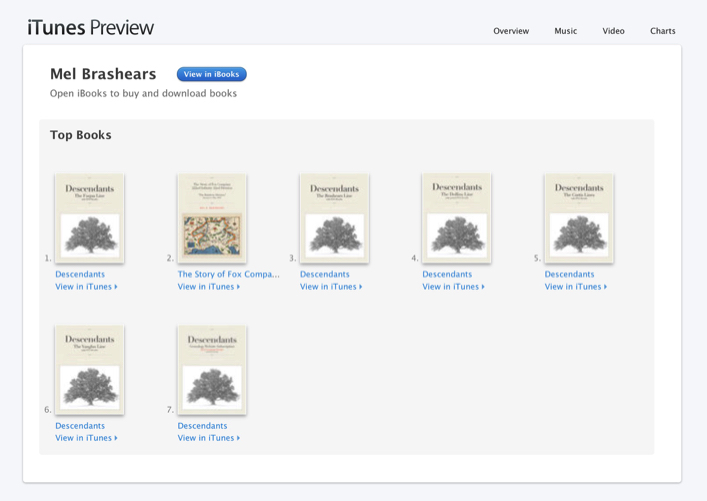
Task: Open book cover ranked number 5
Action: [x=579, y=218]
